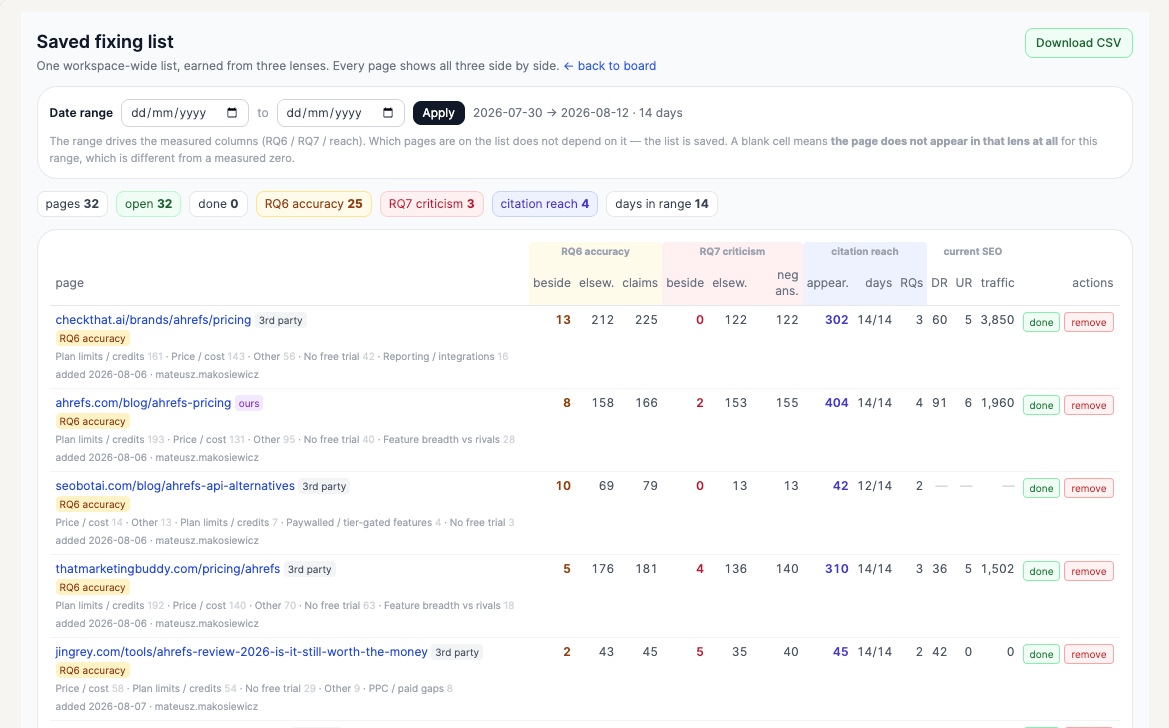Mark thatmarketingbuddy.com row as done
This screenshot has width=1169, height=728.
[x=1042, y=571]
